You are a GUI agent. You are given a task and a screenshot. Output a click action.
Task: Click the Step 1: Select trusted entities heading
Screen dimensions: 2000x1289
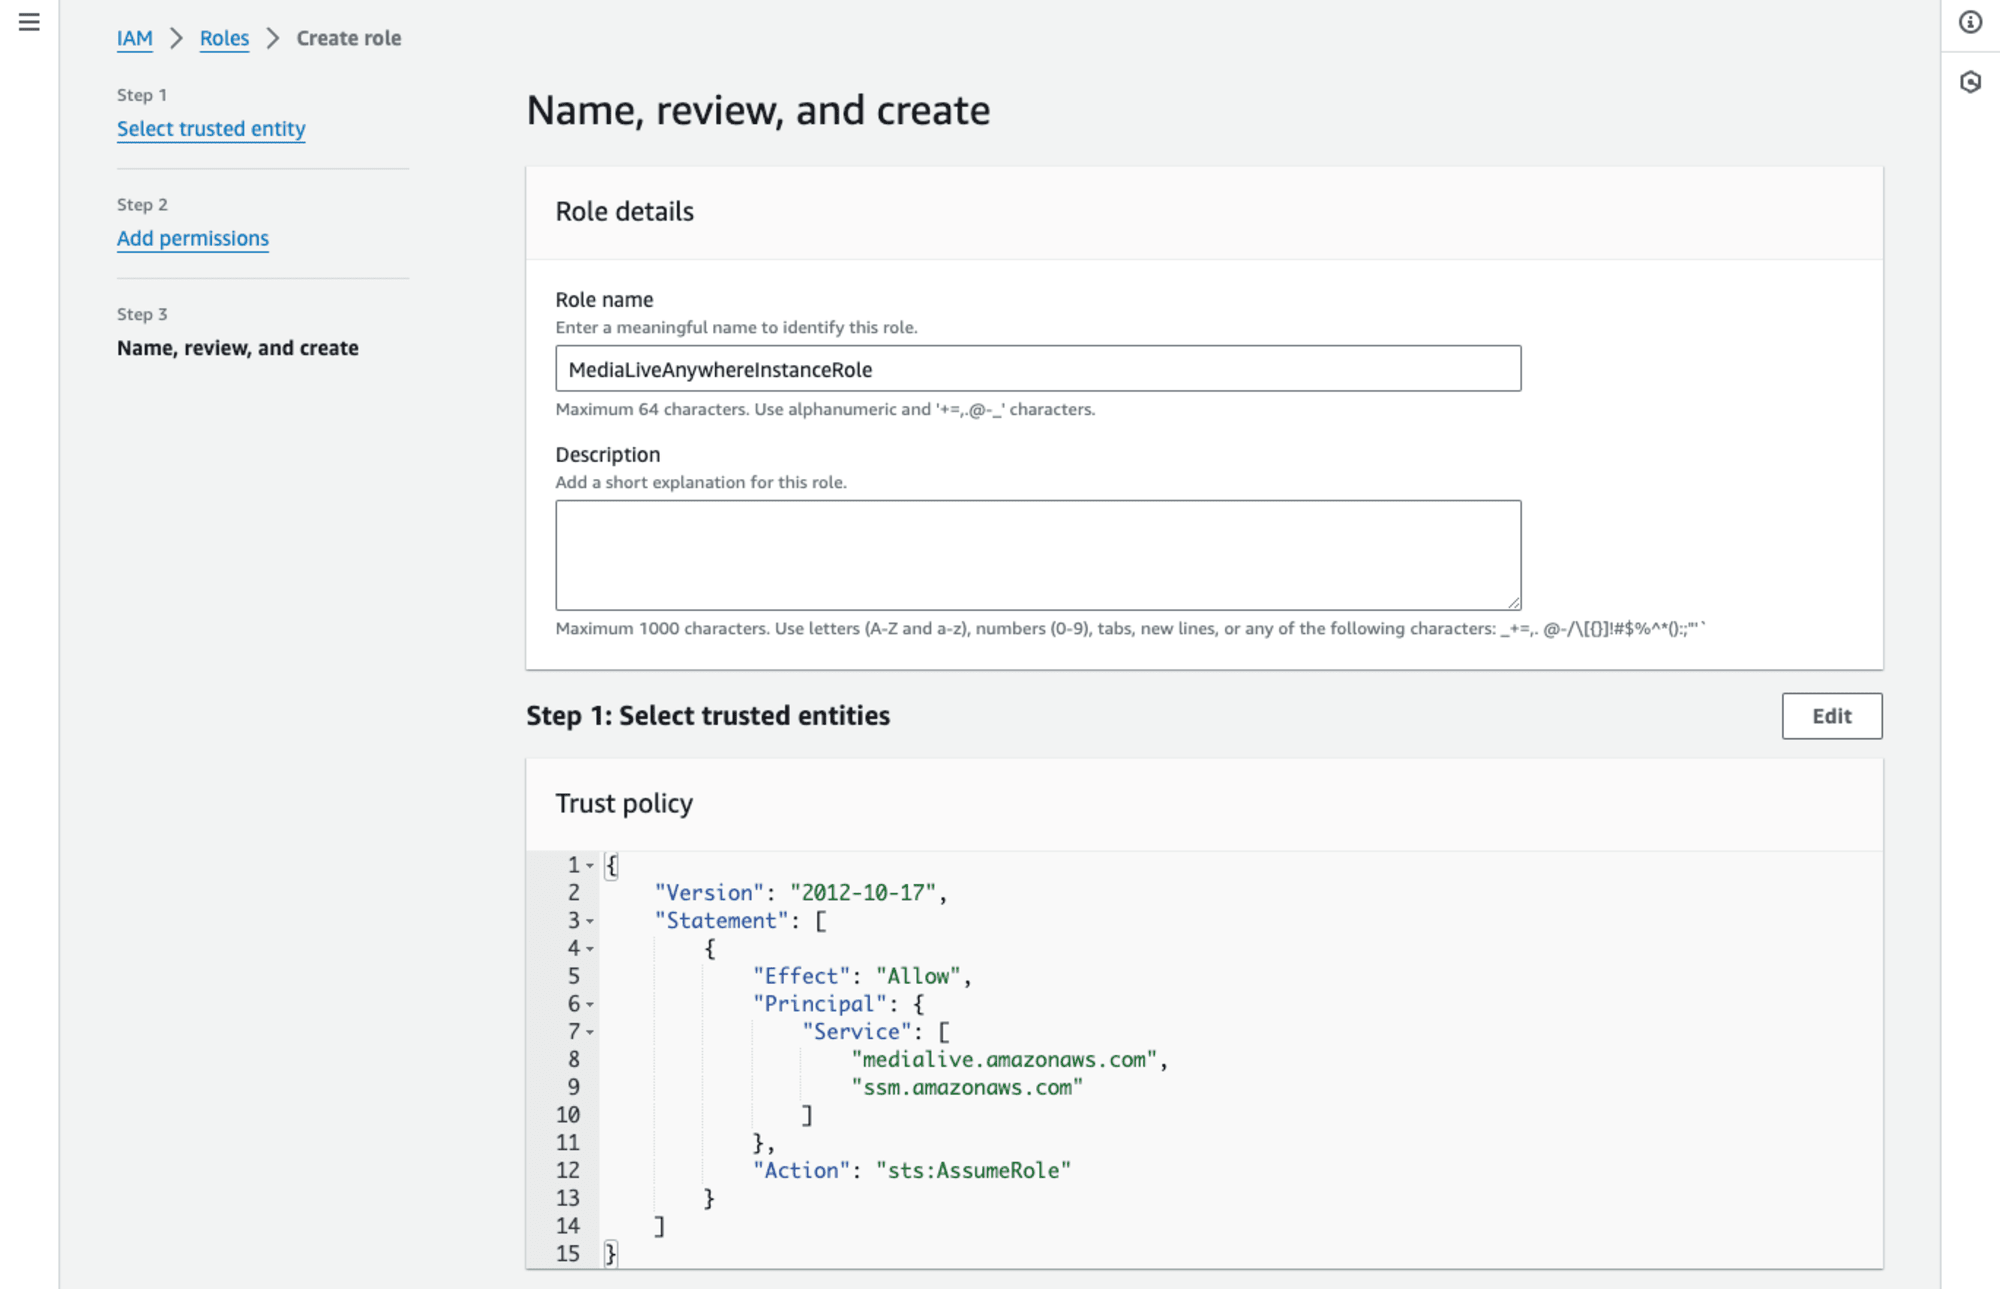(708, 716)
